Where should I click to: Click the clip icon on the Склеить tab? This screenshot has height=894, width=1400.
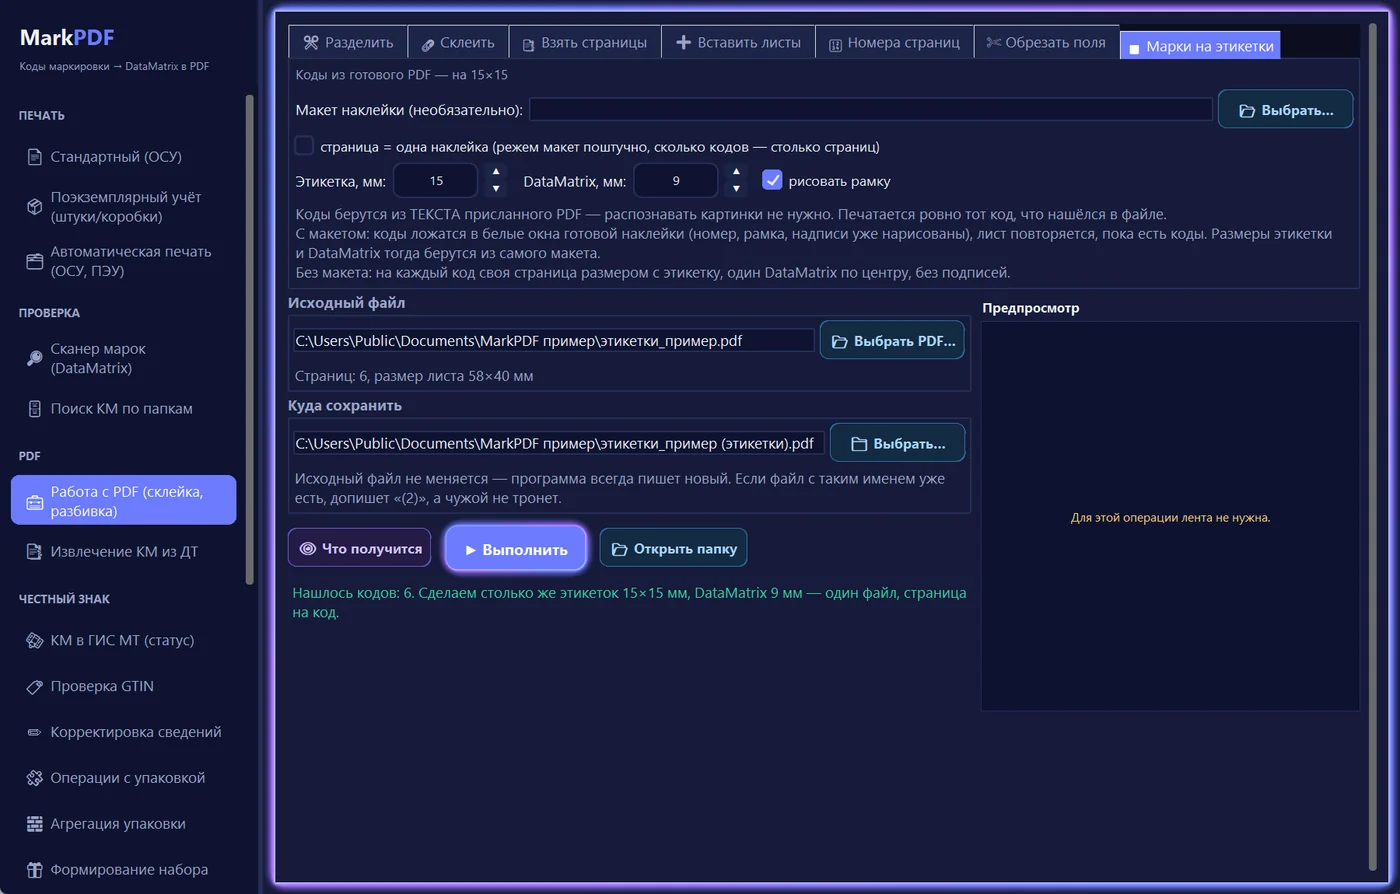(x=428, y=43)
